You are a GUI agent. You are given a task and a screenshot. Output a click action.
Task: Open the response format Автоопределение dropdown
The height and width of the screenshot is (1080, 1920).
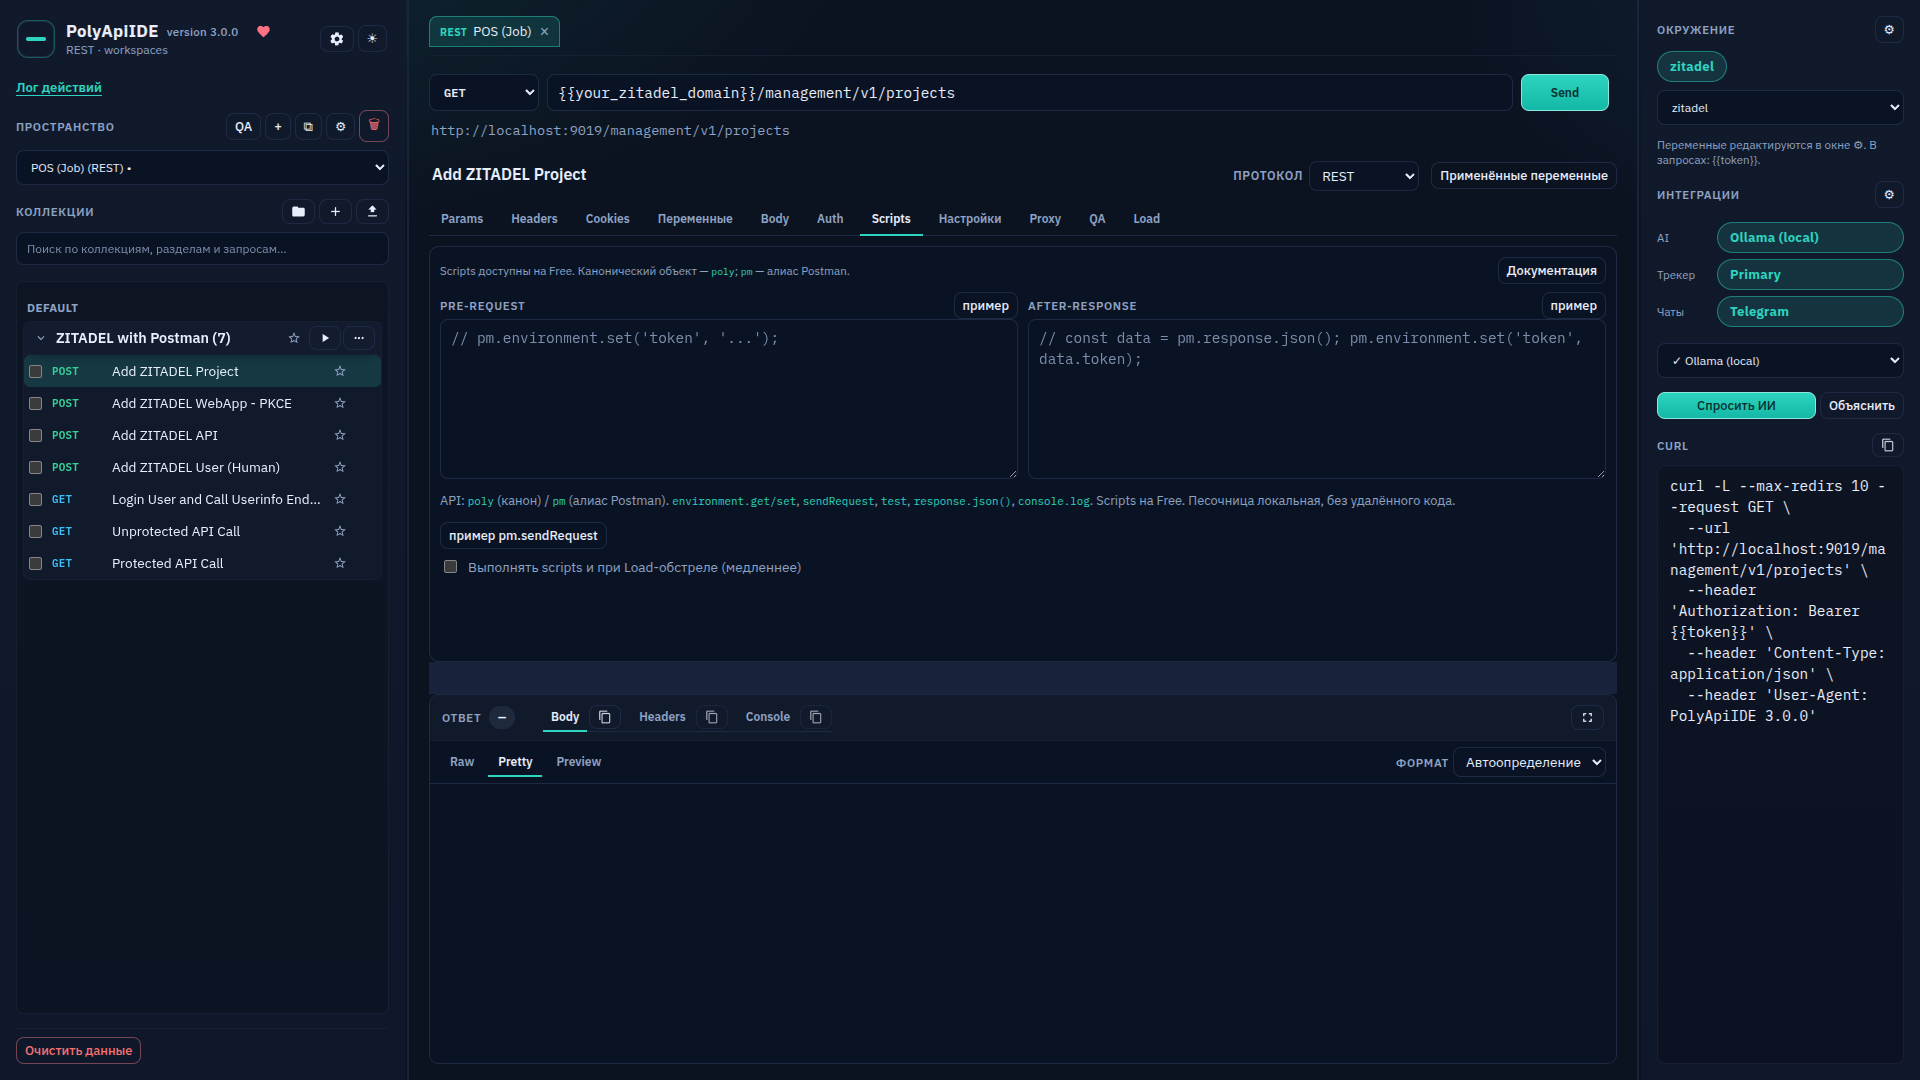click(1529, 762)
